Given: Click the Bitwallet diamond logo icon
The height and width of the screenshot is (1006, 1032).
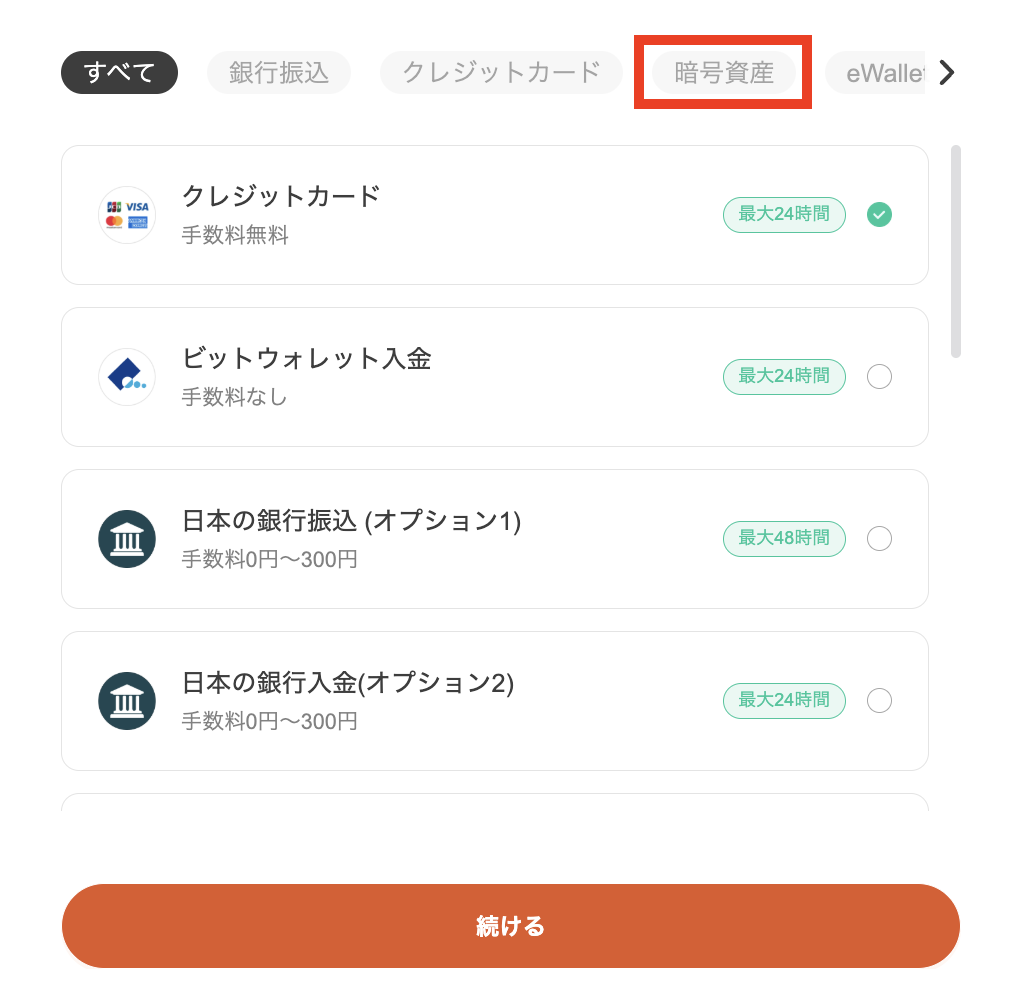Looking at the screenshot, I should point(127,377).
